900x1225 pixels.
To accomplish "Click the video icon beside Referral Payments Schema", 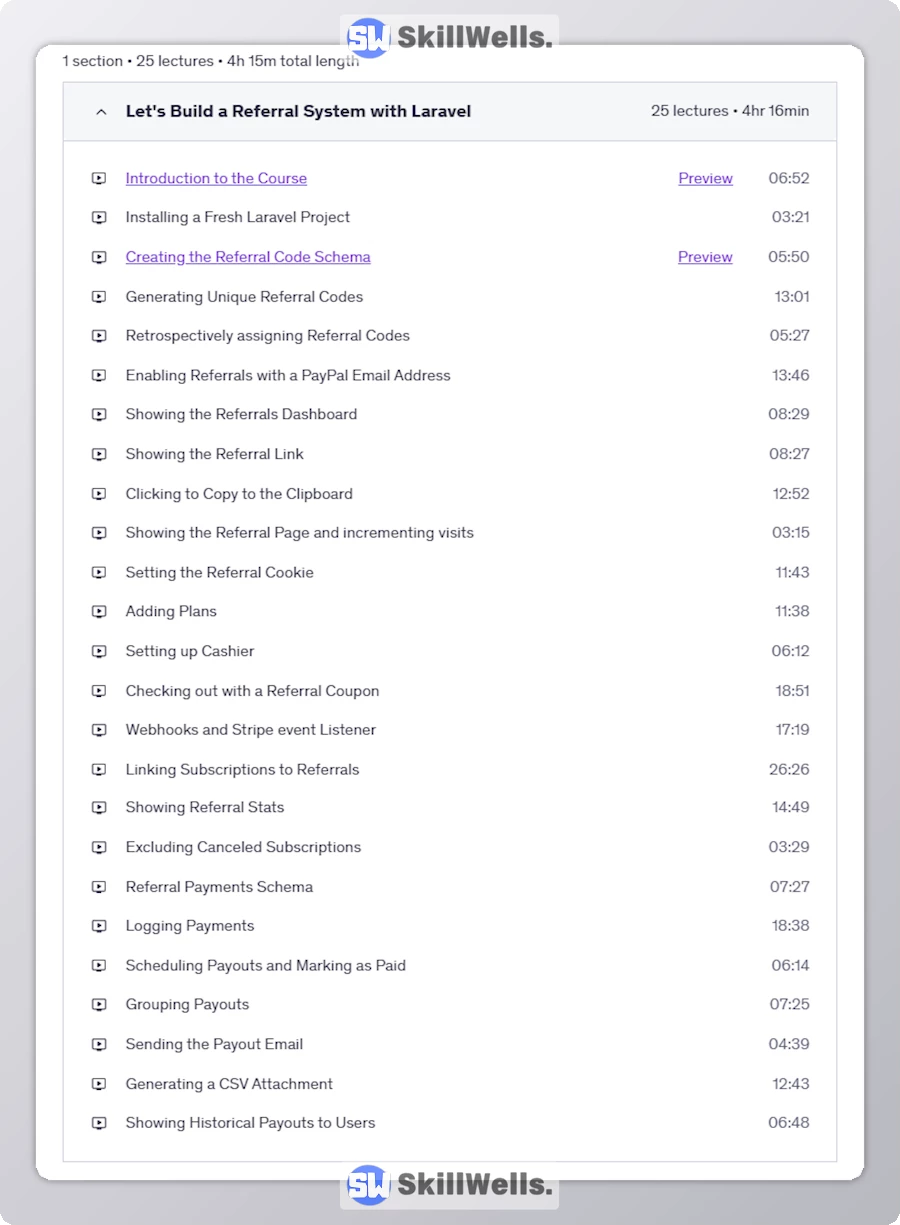I will (x=99, y=888).
